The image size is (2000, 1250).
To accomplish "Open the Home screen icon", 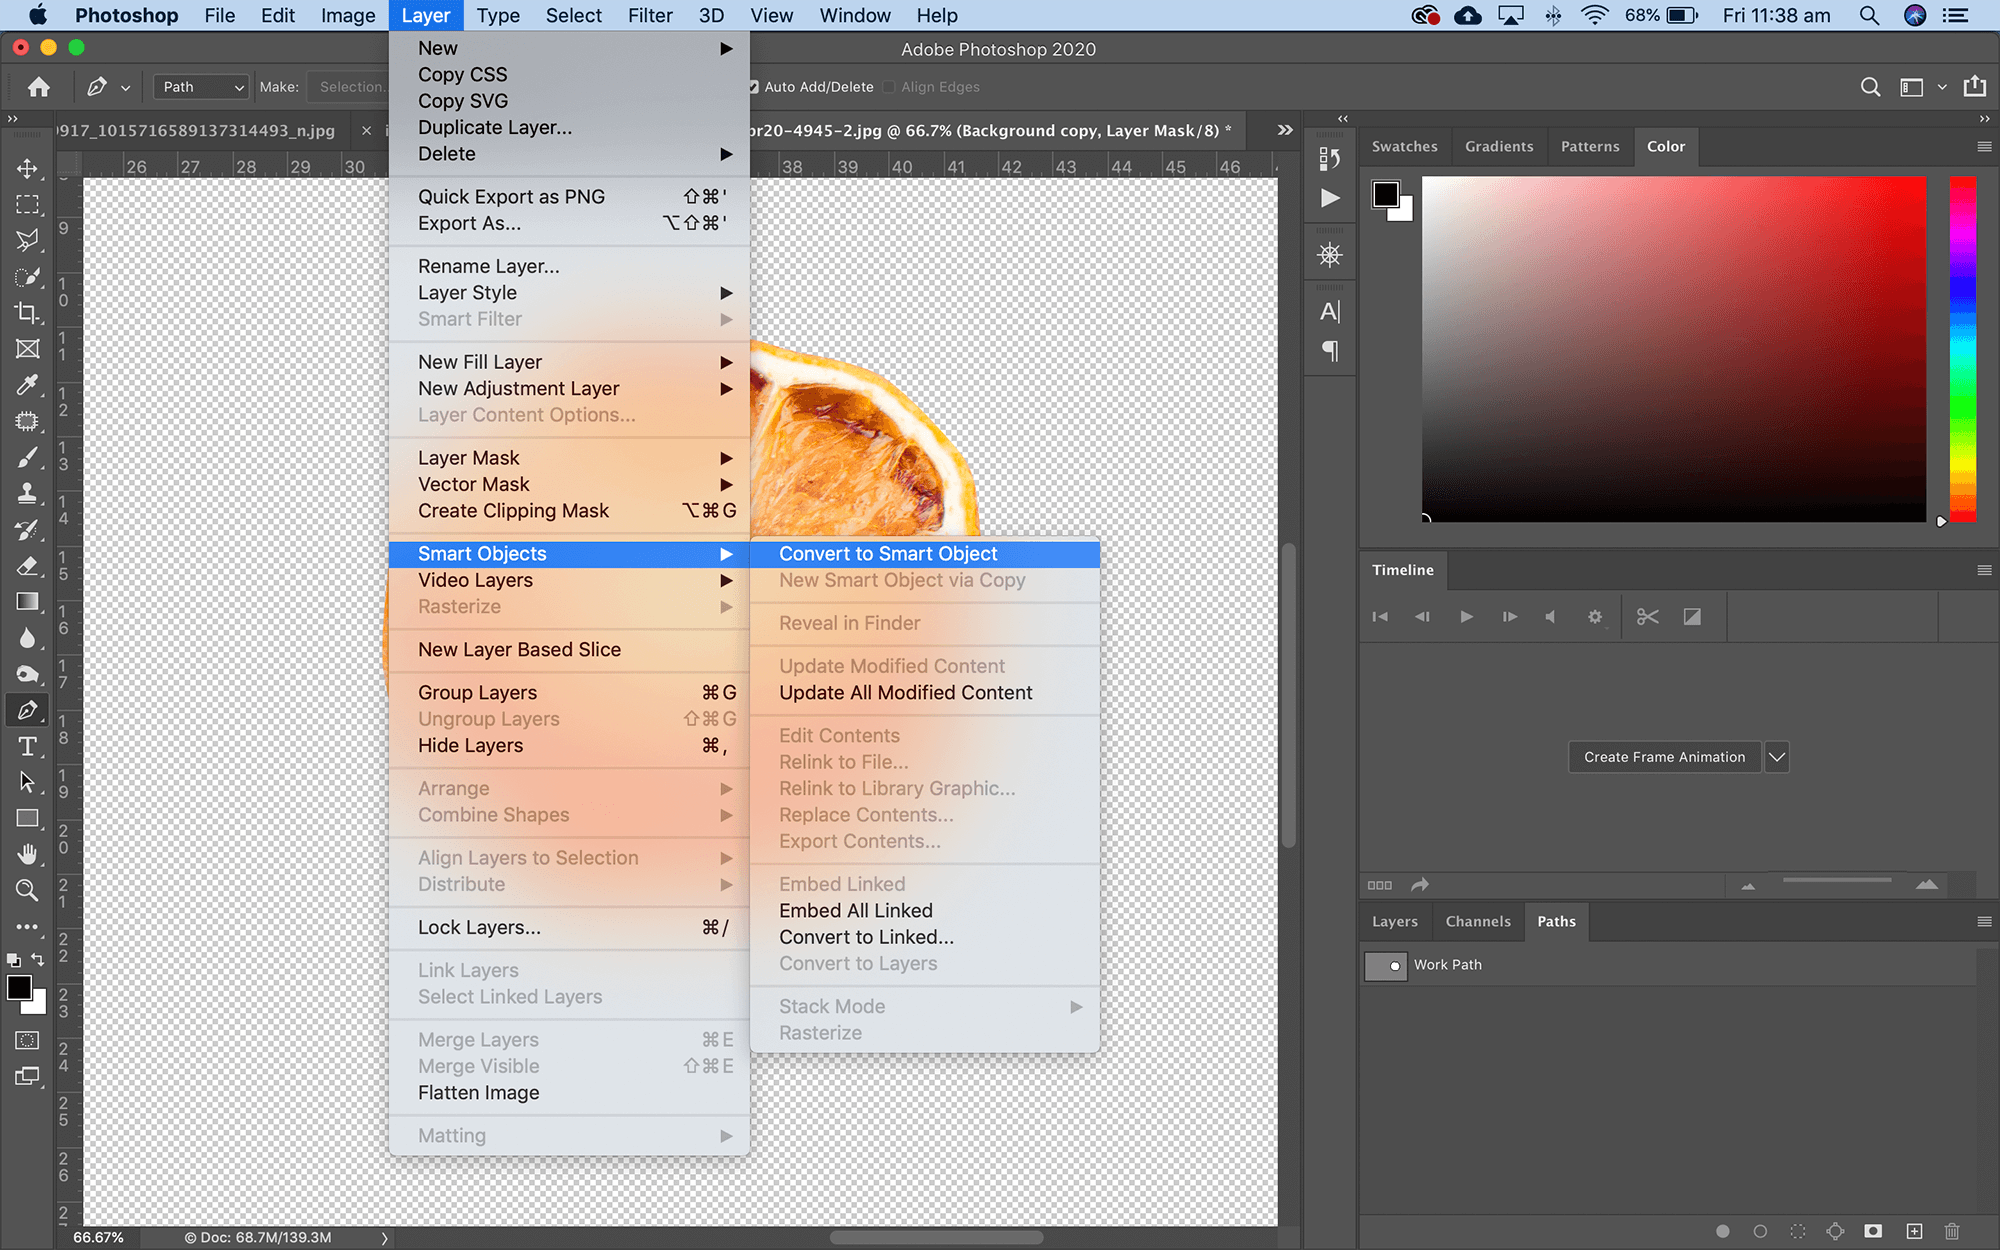I will tap(39, 87).
